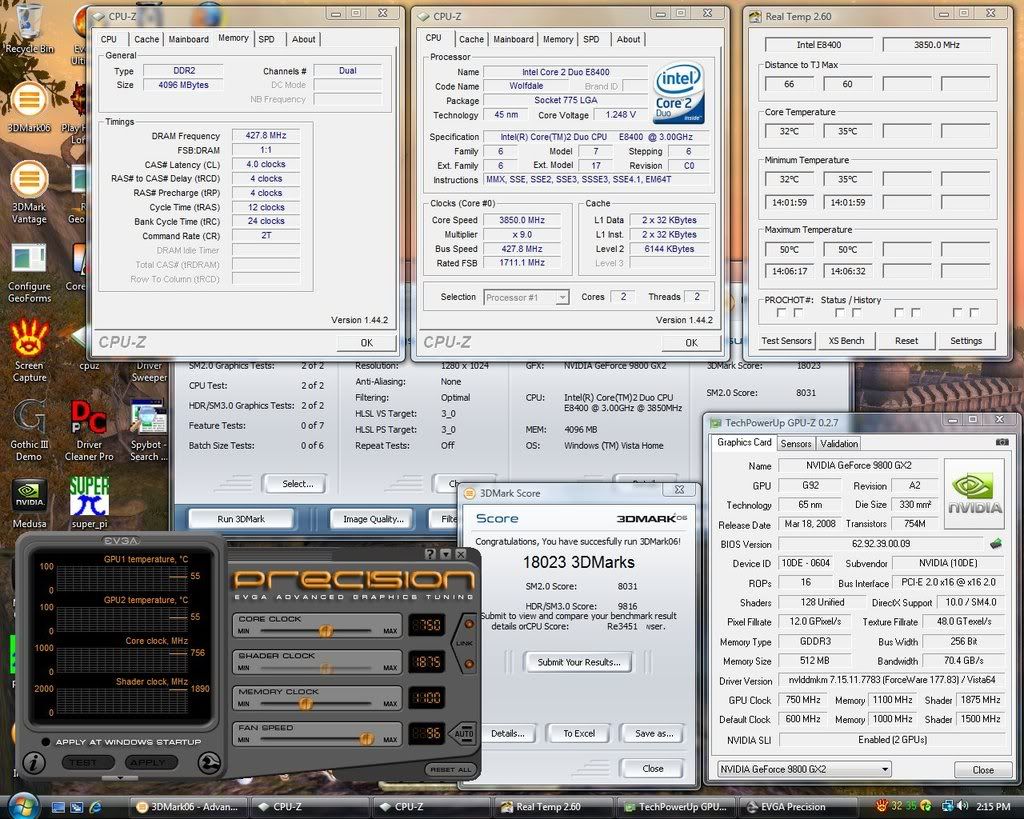Image resolution: width=1024 pixels, height=819 pixels.
Task: Open the Mainboard tab in the CPU-Z memory window
Action: point(189,39)
